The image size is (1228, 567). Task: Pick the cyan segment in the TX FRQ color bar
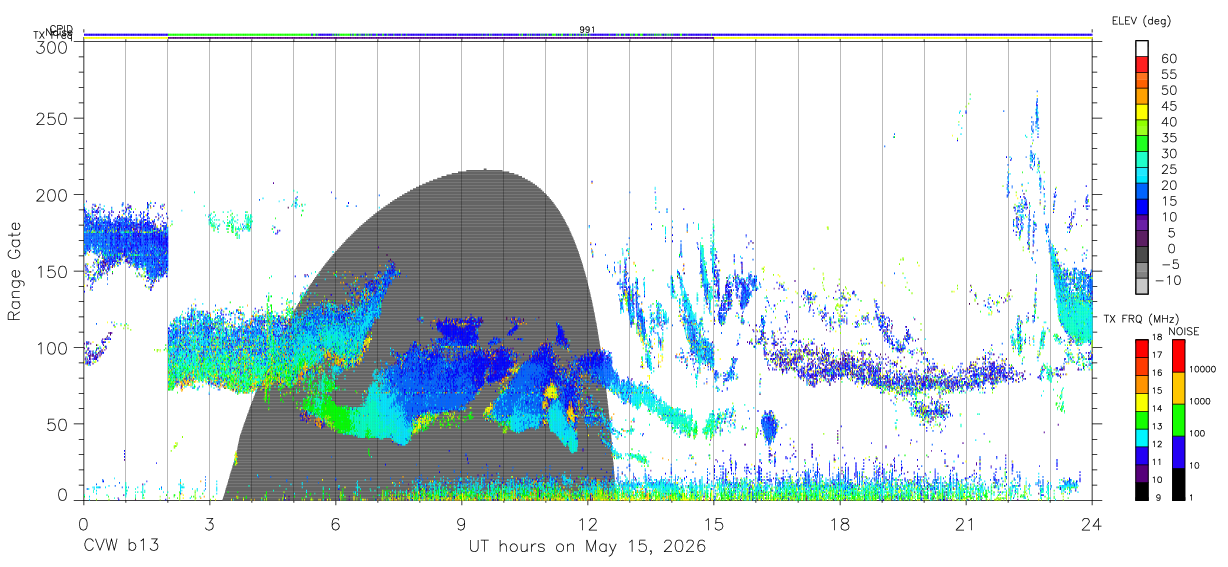(x=1142, y=438)
